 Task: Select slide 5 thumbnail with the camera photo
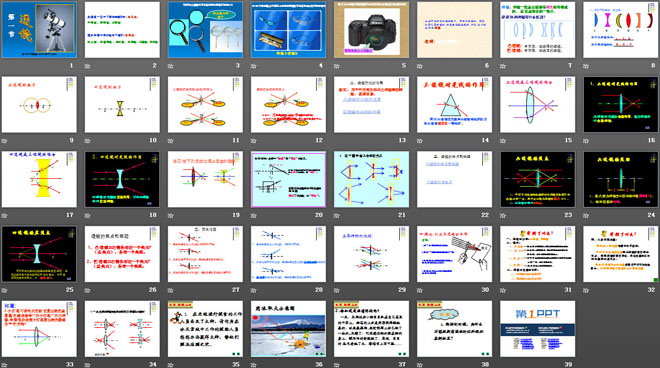click(372, 30)
